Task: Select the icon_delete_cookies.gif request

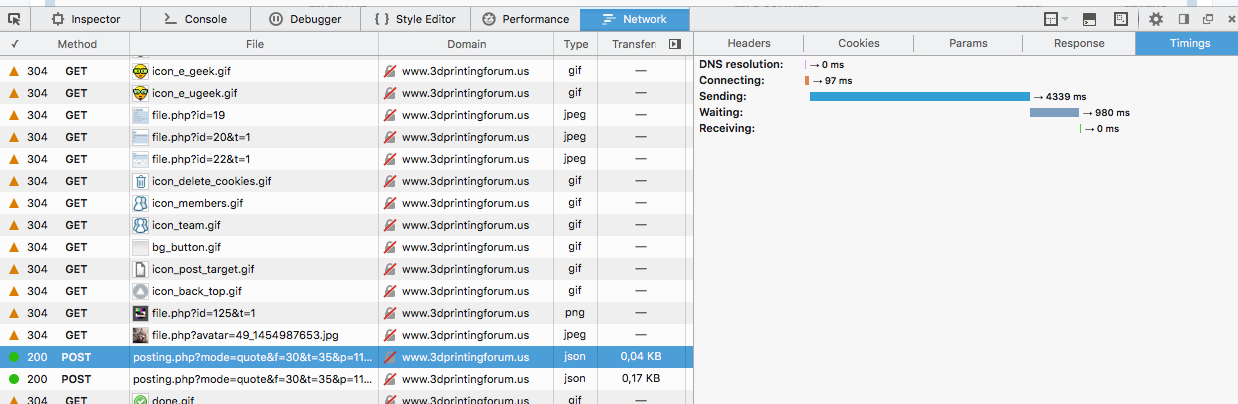Action: [211, 181]
